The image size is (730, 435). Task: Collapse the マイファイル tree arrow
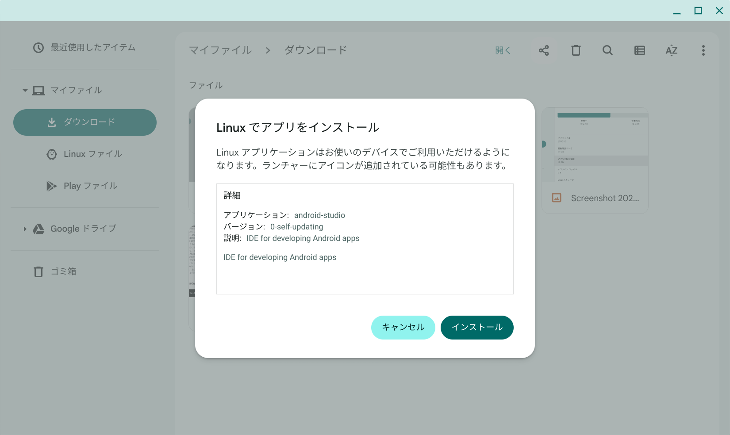25,90
